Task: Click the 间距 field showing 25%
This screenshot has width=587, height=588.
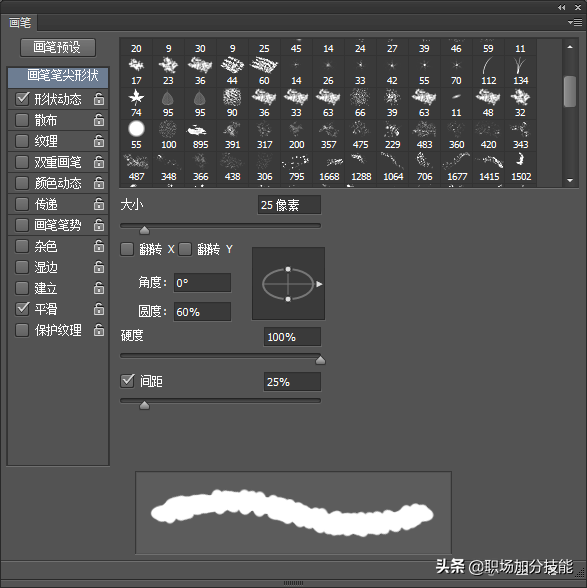Action: point(292,382)
